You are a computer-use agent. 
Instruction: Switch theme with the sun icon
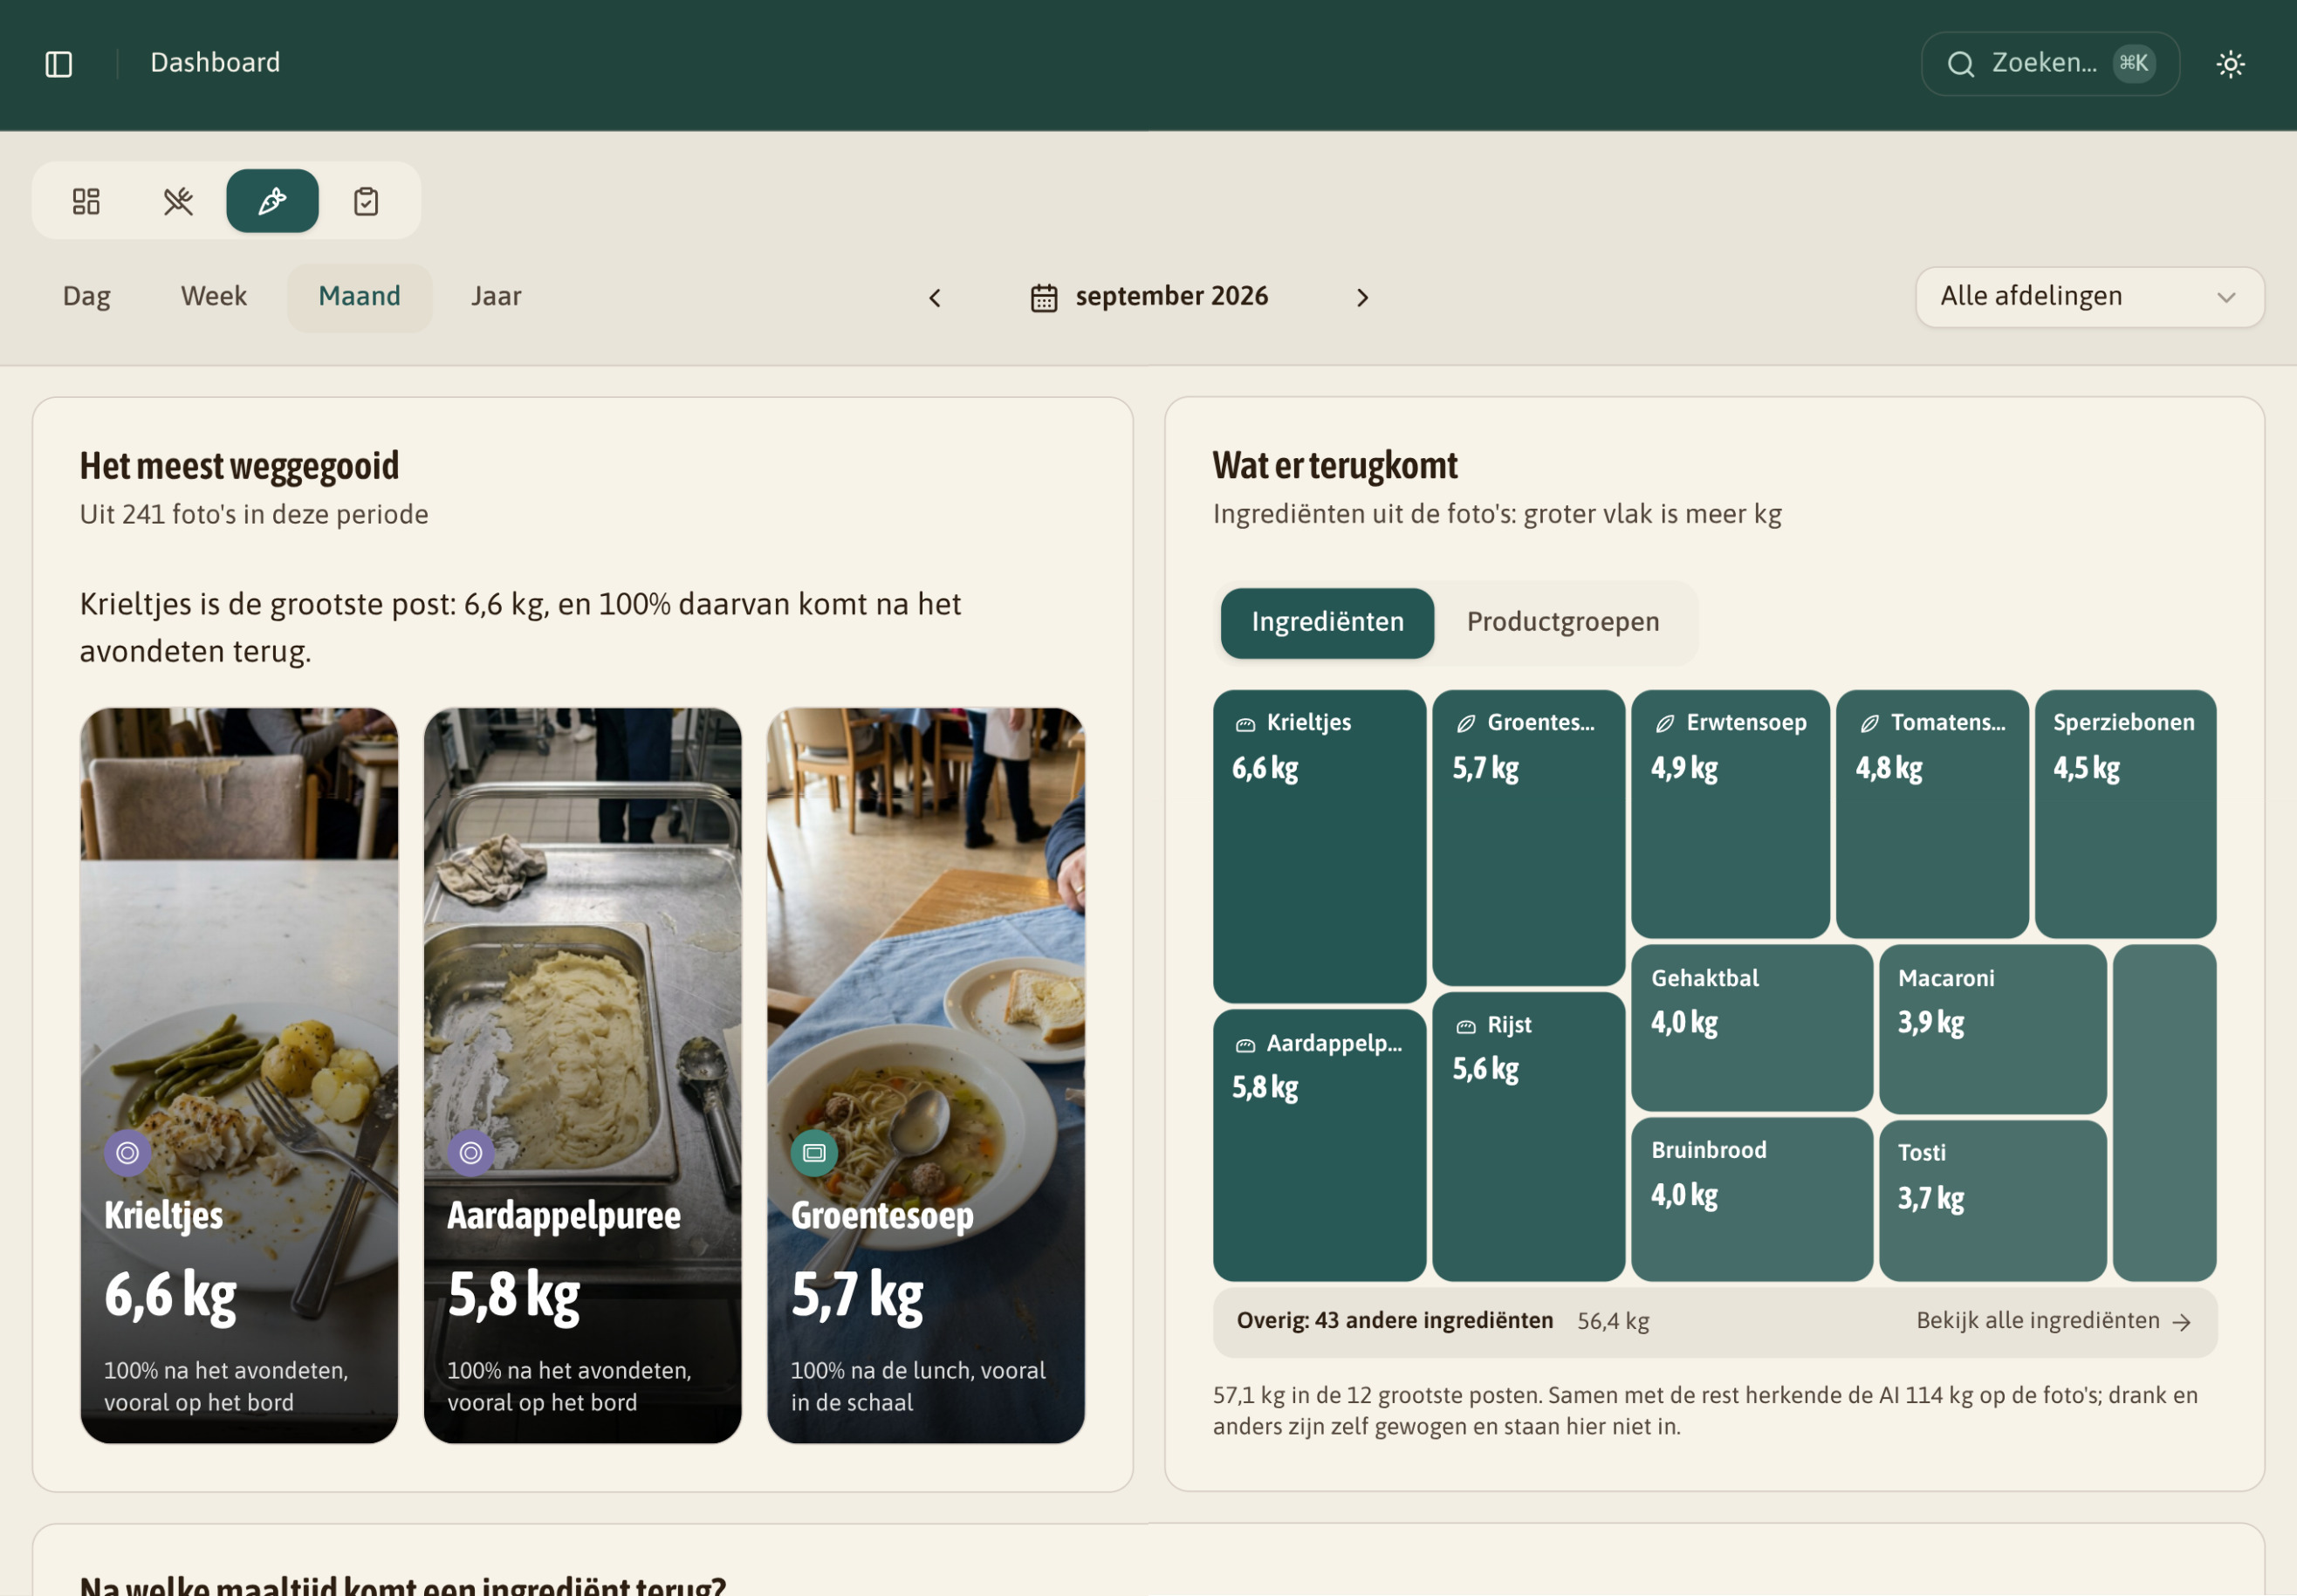click(x=2230, y=64)
